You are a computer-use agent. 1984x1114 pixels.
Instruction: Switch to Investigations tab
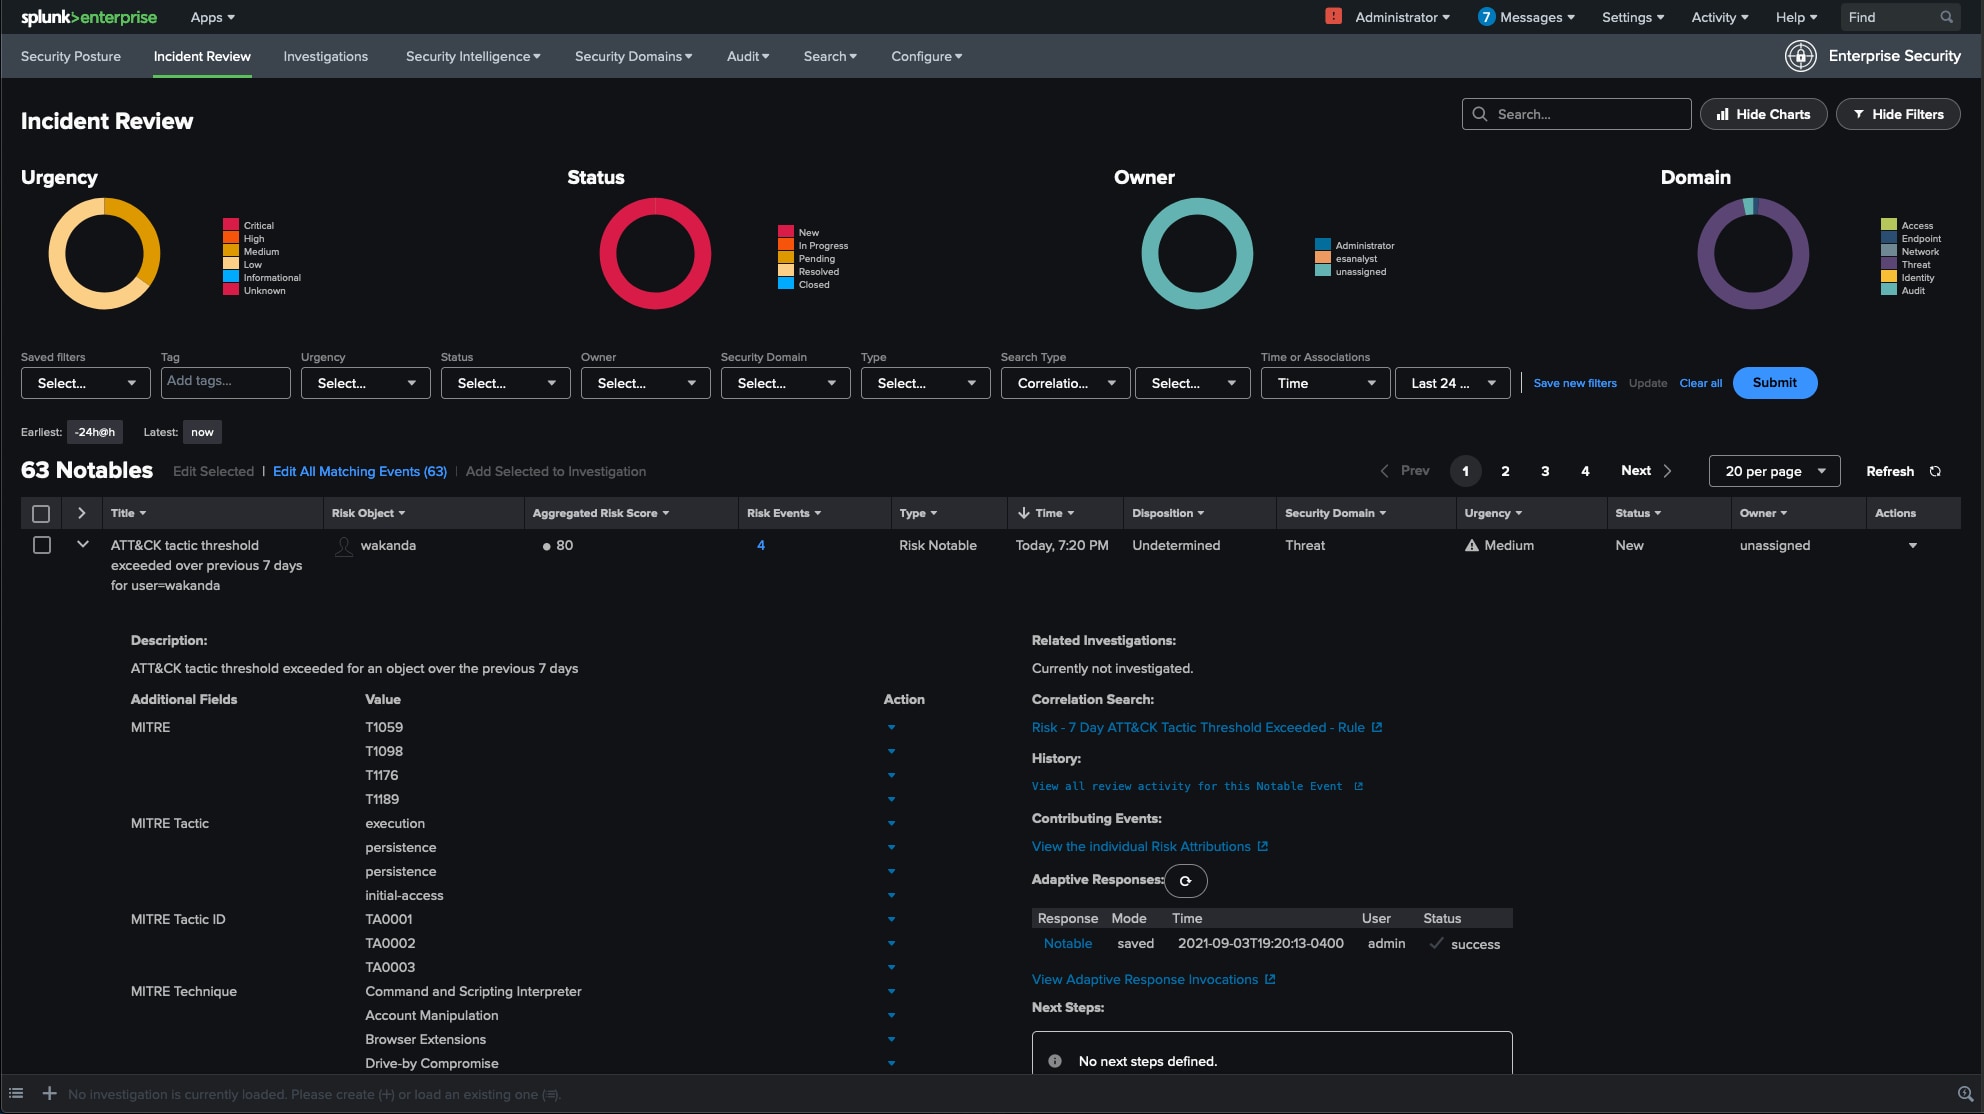(325, 56)
